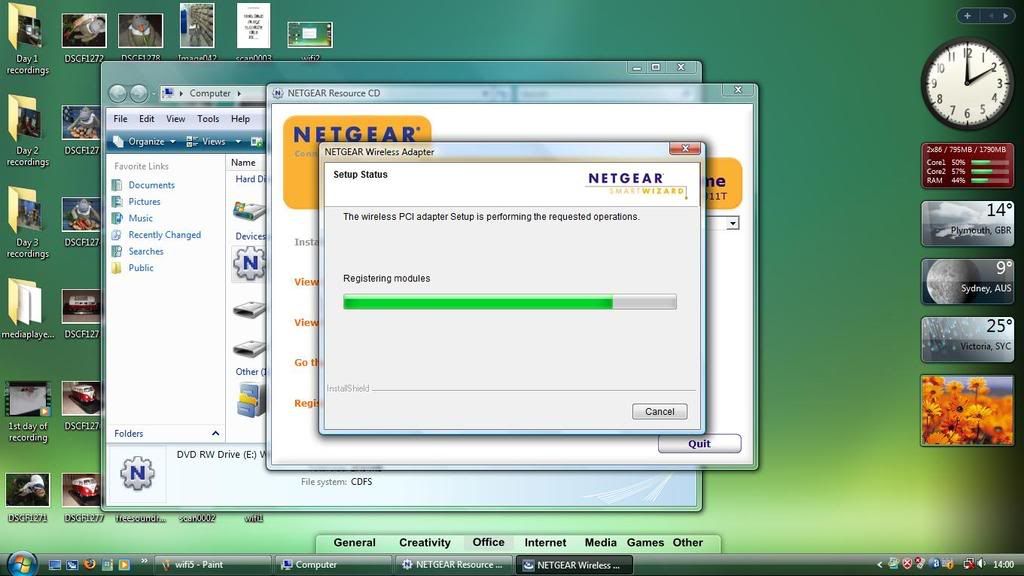Select the Other tab on desktop toolbar
The image size is (1024, 576).
688,543
